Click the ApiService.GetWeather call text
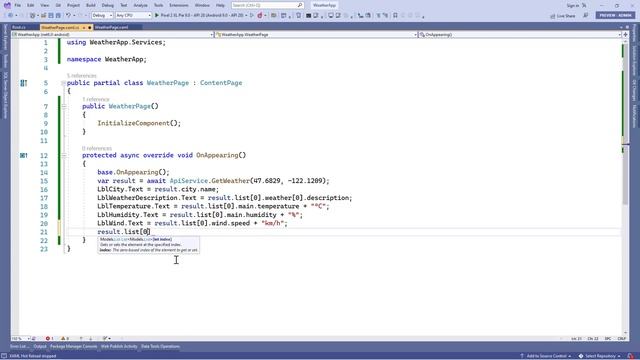This screenshot has width=640, height=360. [x=210, y=180]
